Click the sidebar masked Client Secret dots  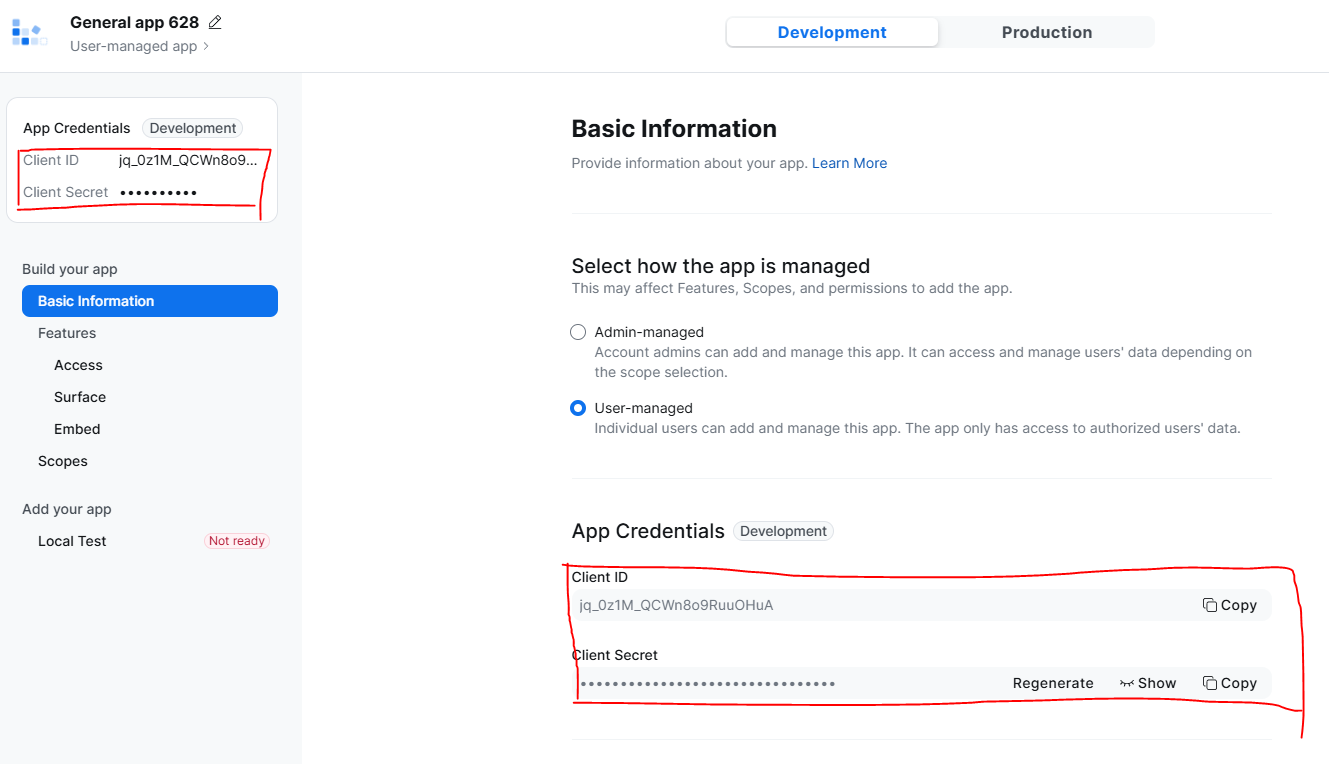pos(158,192)
